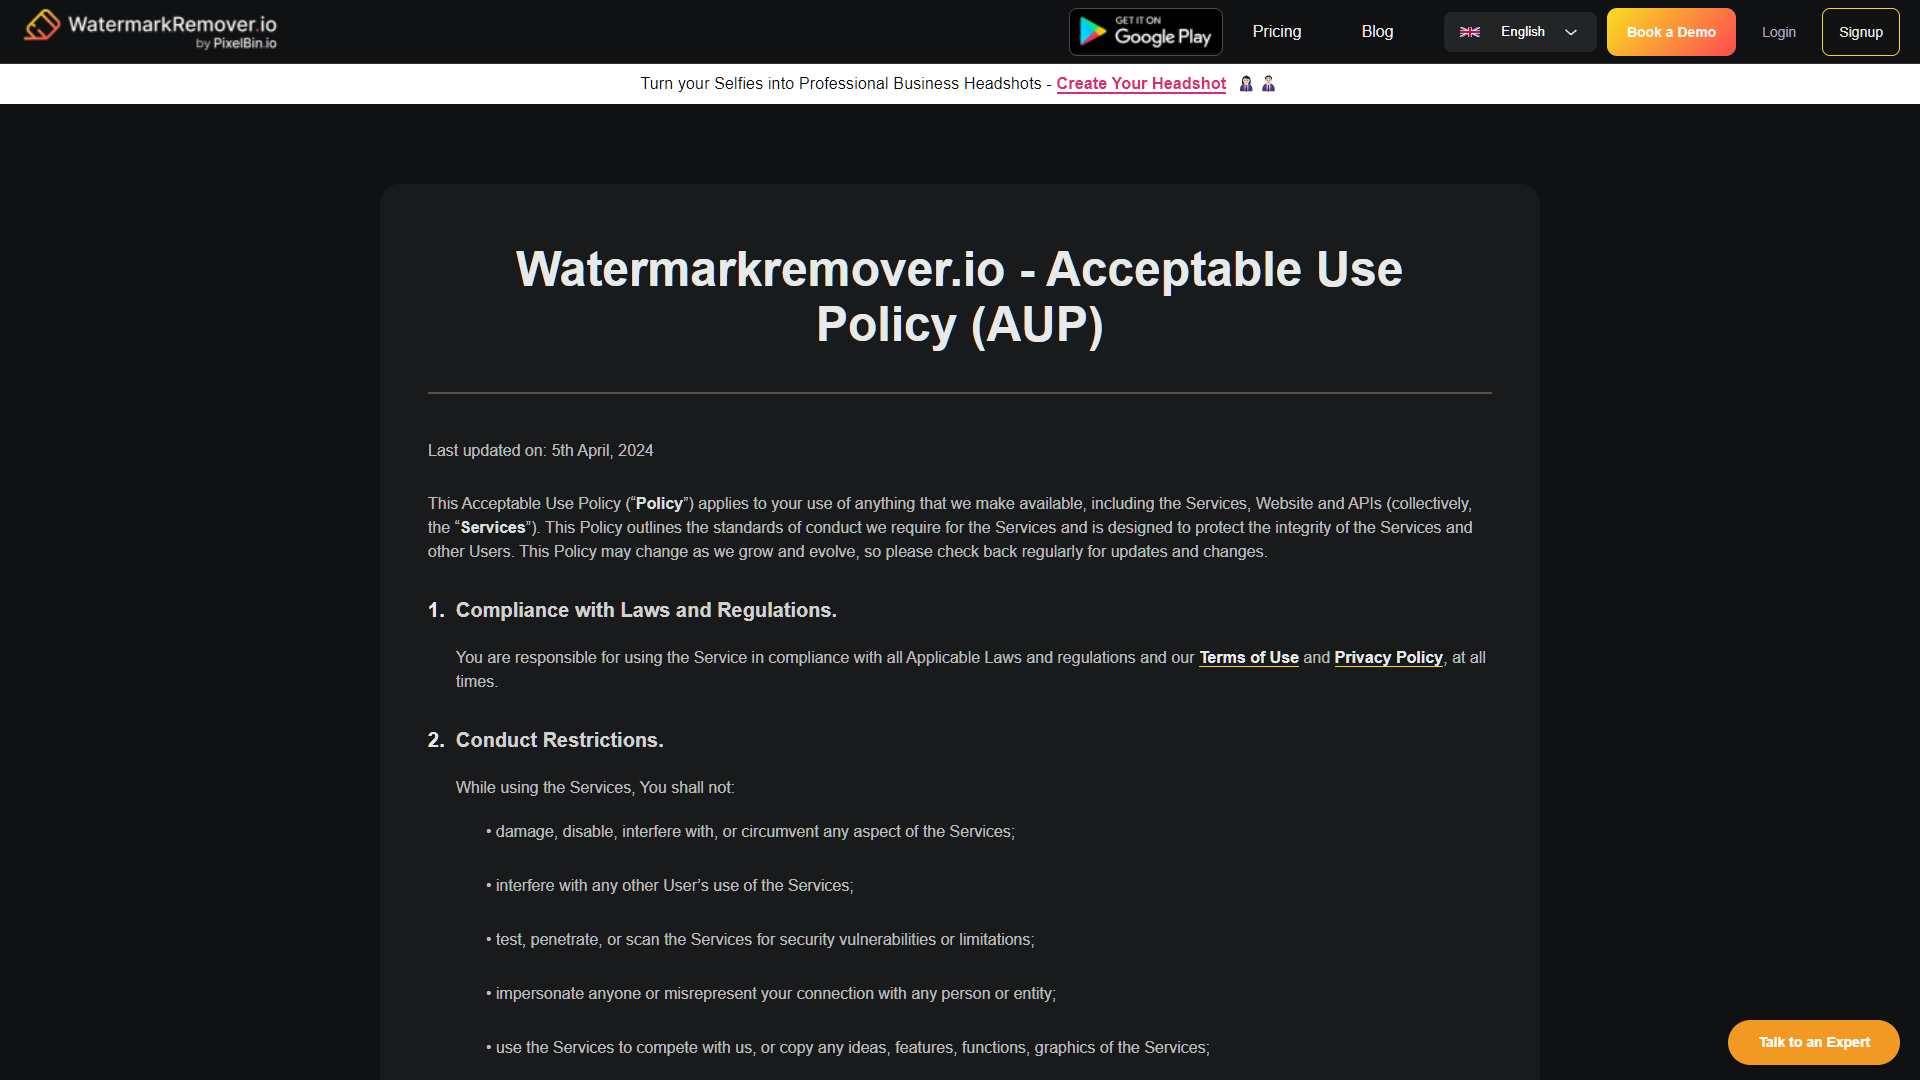1920x1080 pixels.
Task: Click the woman headshot emoji icon
Action: tap(1246, 84)
